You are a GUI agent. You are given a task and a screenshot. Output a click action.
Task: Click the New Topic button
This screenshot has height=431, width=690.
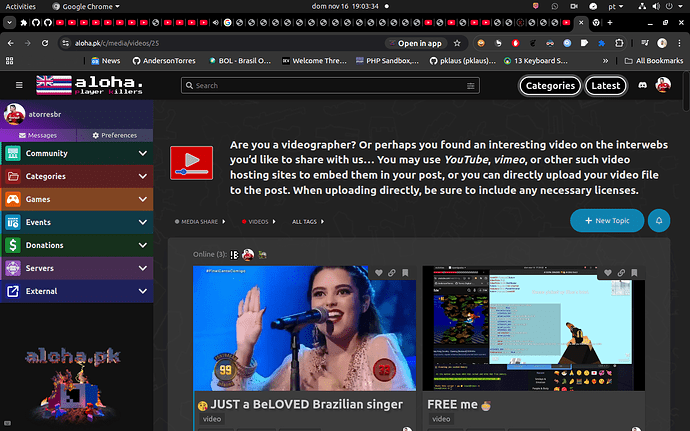tap(606, 220)
